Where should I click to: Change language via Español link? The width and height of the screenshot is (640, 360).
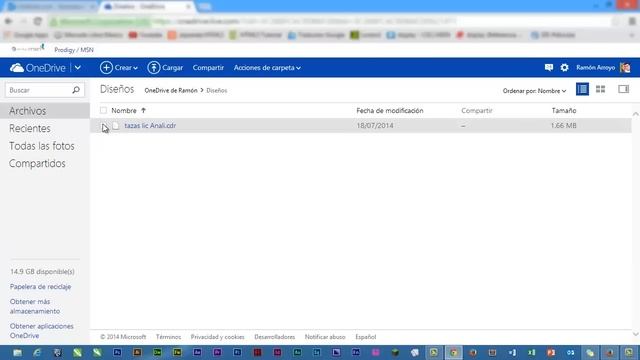pos(365,337)
